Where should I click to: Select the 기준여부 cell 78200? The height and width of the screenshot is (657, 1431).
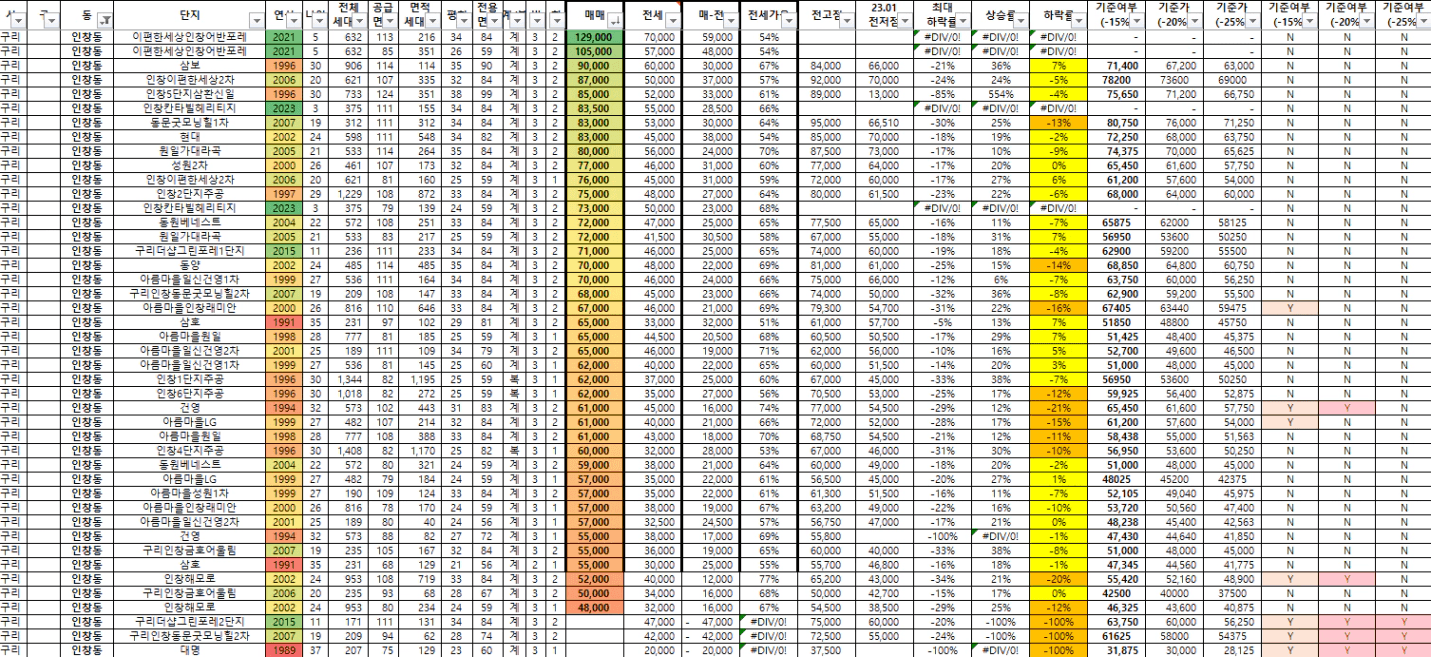click(x=1116, y=79)
